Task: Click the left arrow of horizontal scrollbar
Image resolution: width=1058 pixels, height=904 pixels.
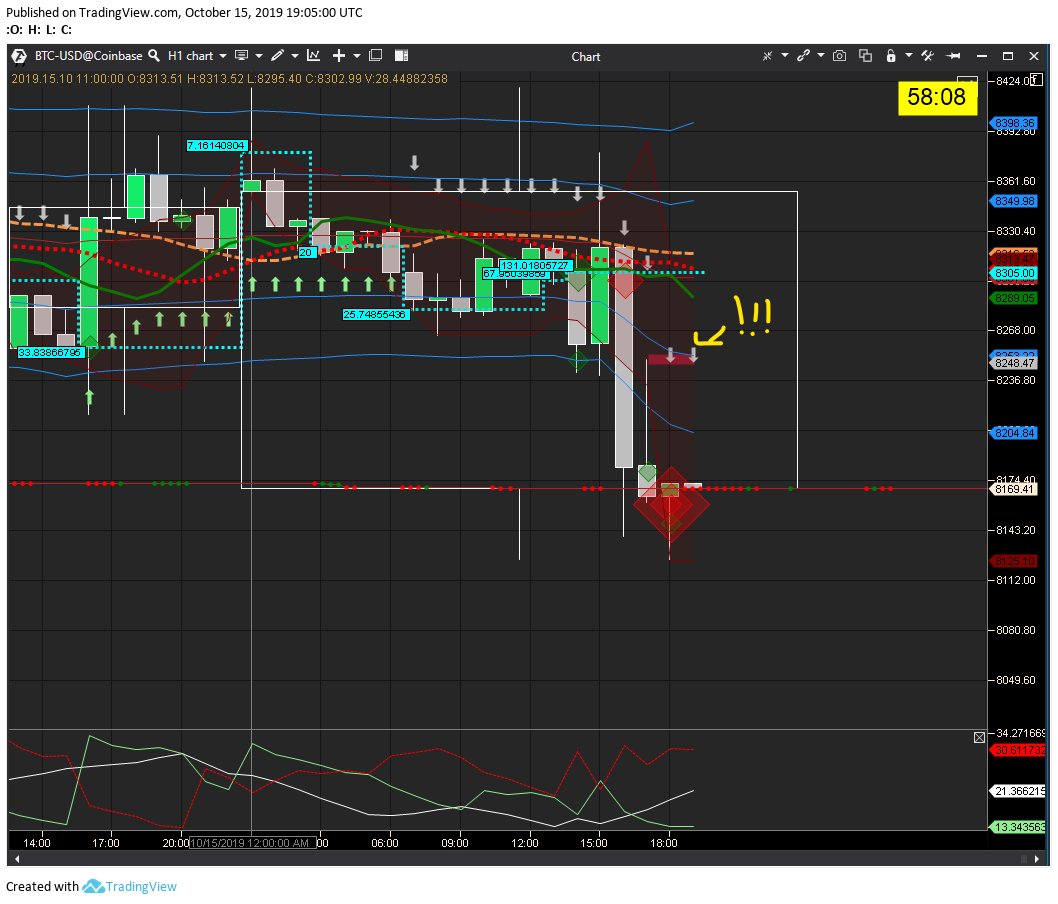Action: pos(17,859)
